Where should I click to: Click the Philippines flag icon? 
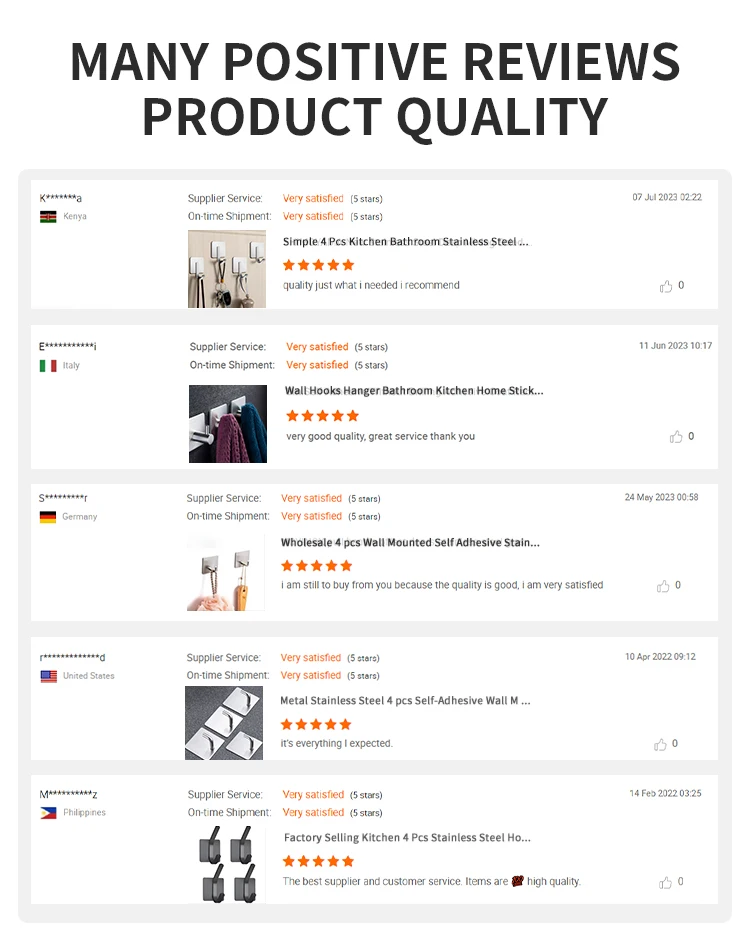click(48, 813)
